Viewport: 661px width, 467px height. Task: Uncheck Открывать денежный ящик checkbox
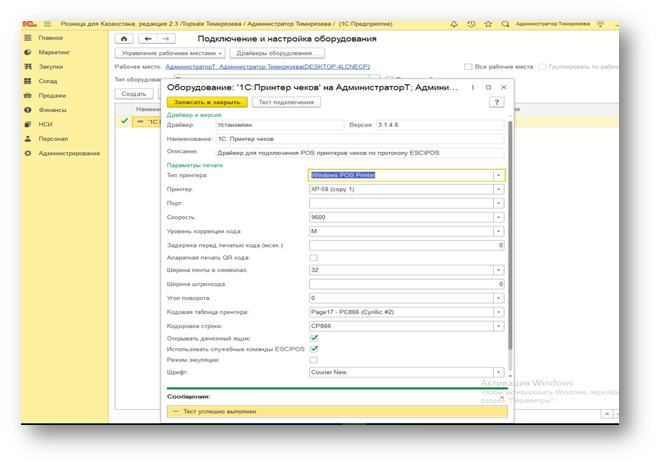click(313, 337)
